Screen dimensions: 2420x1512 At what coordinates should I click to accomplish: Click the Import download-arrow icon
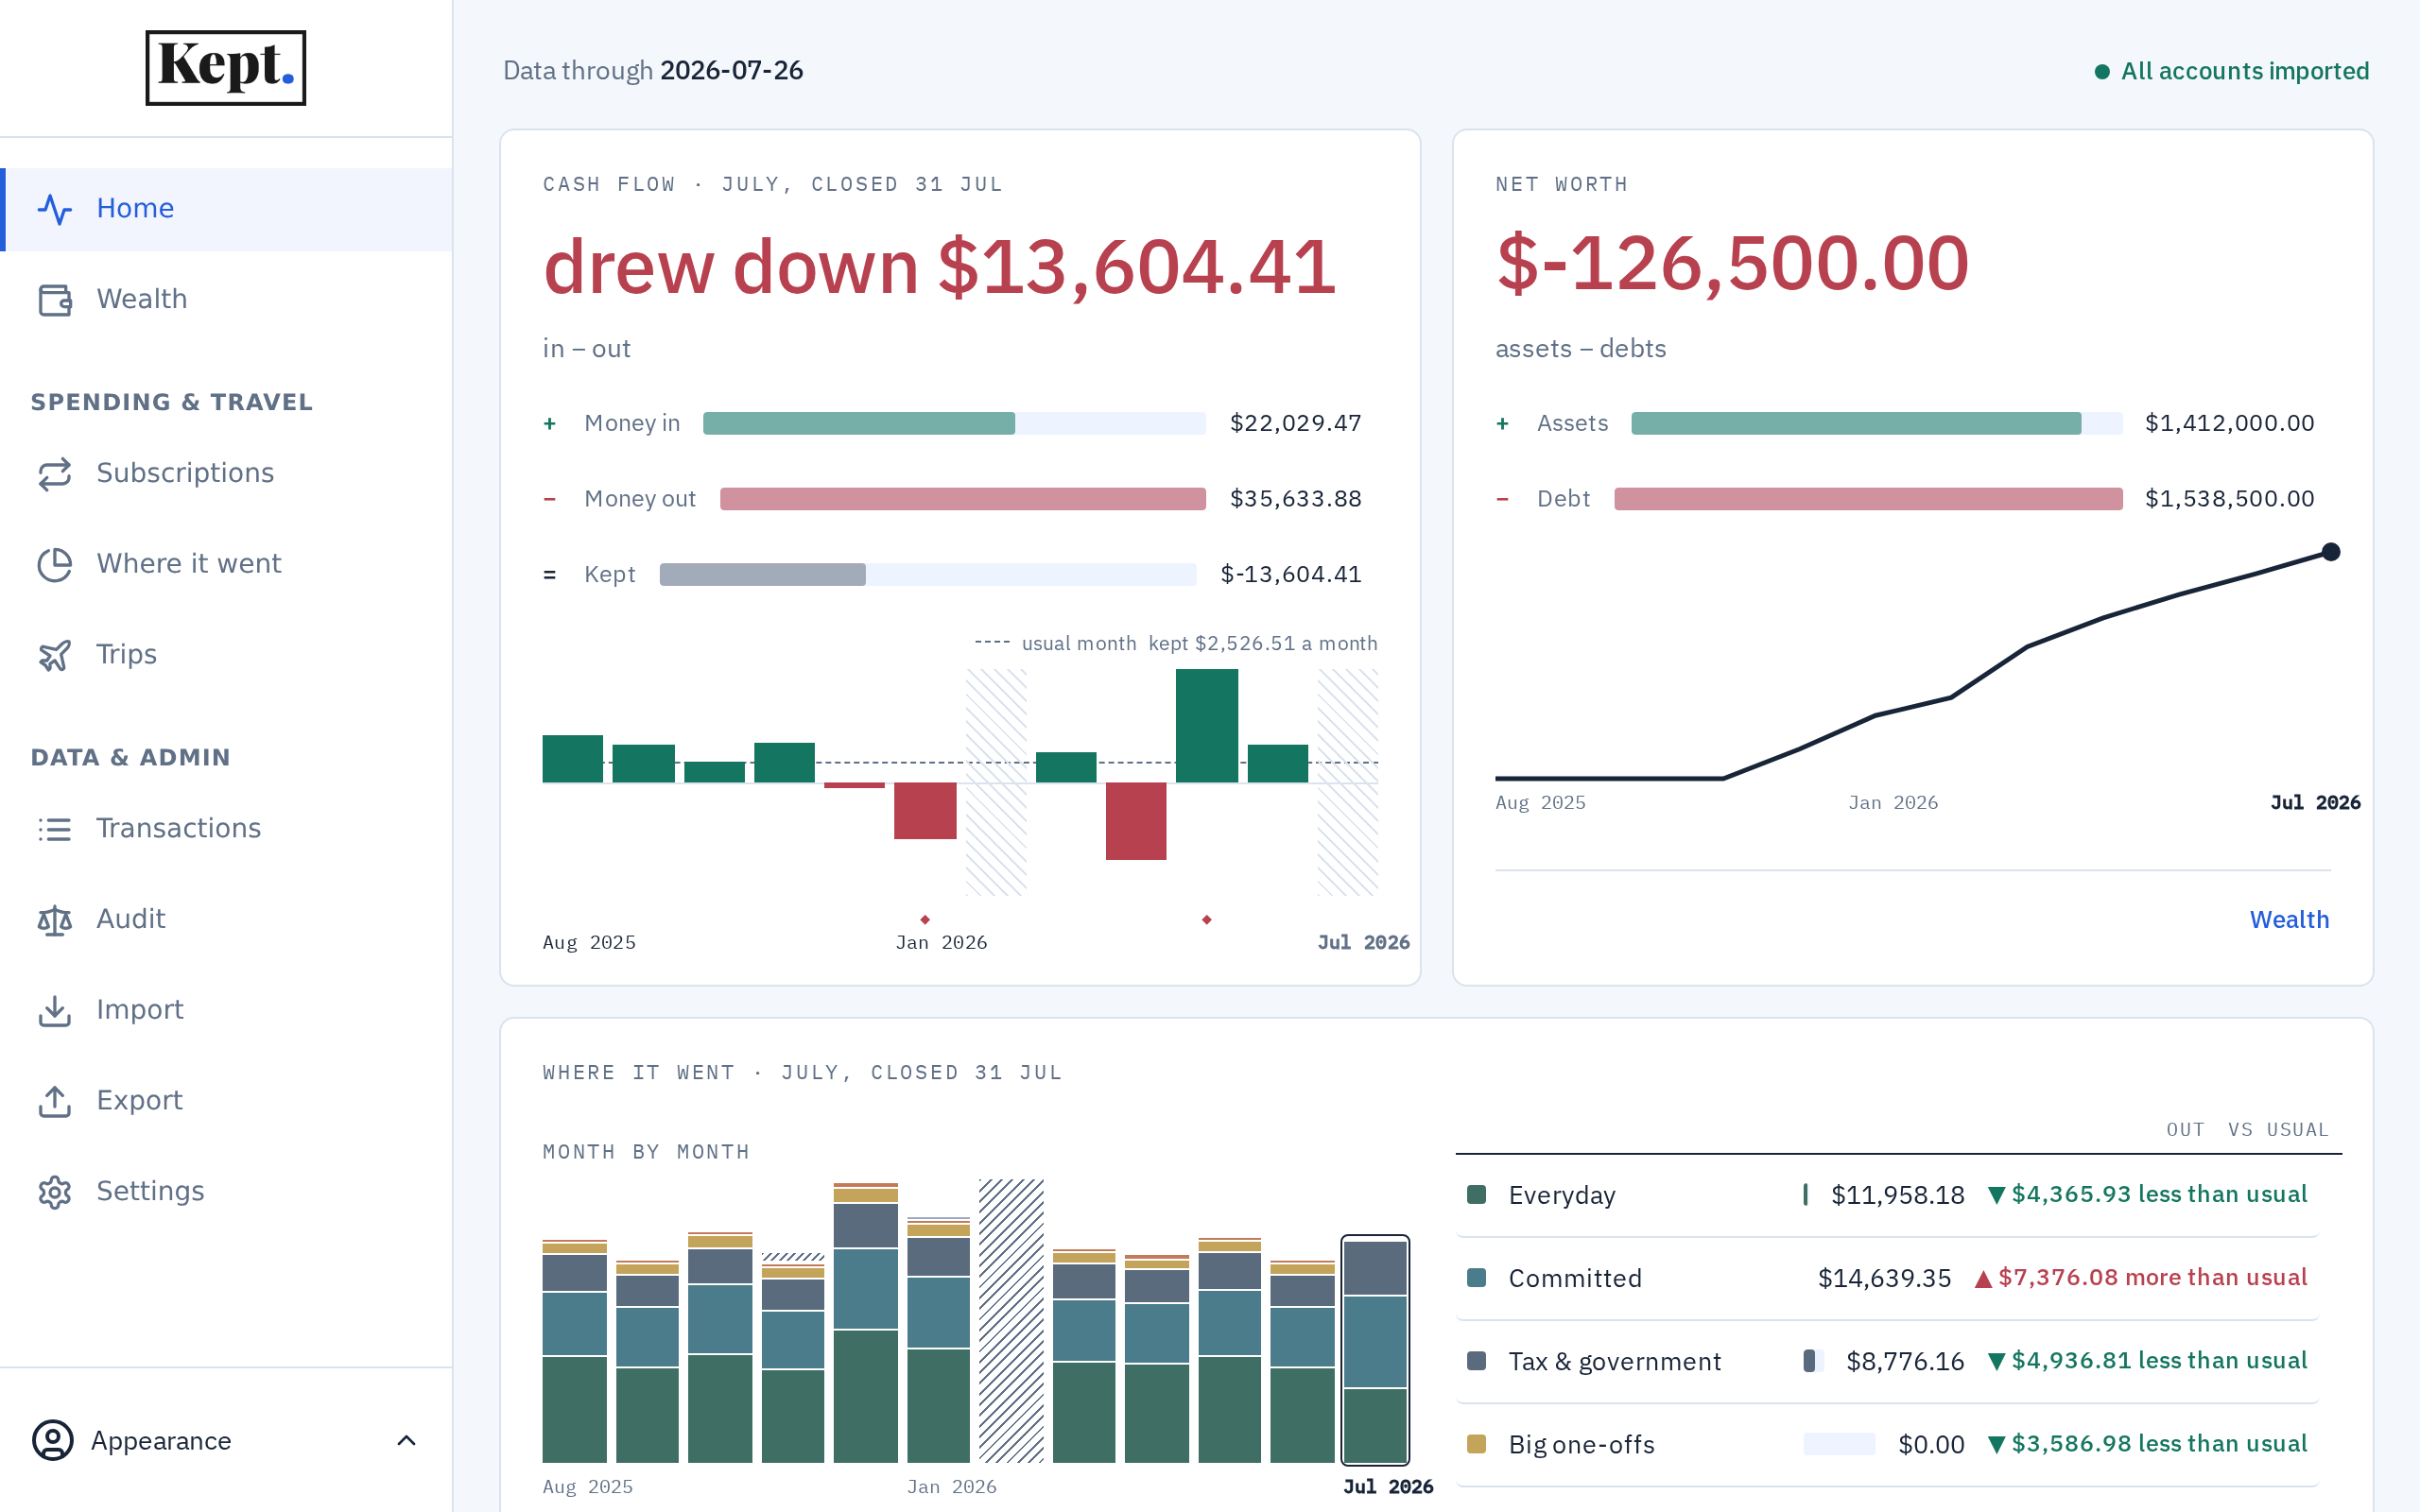coord(55,1011)
